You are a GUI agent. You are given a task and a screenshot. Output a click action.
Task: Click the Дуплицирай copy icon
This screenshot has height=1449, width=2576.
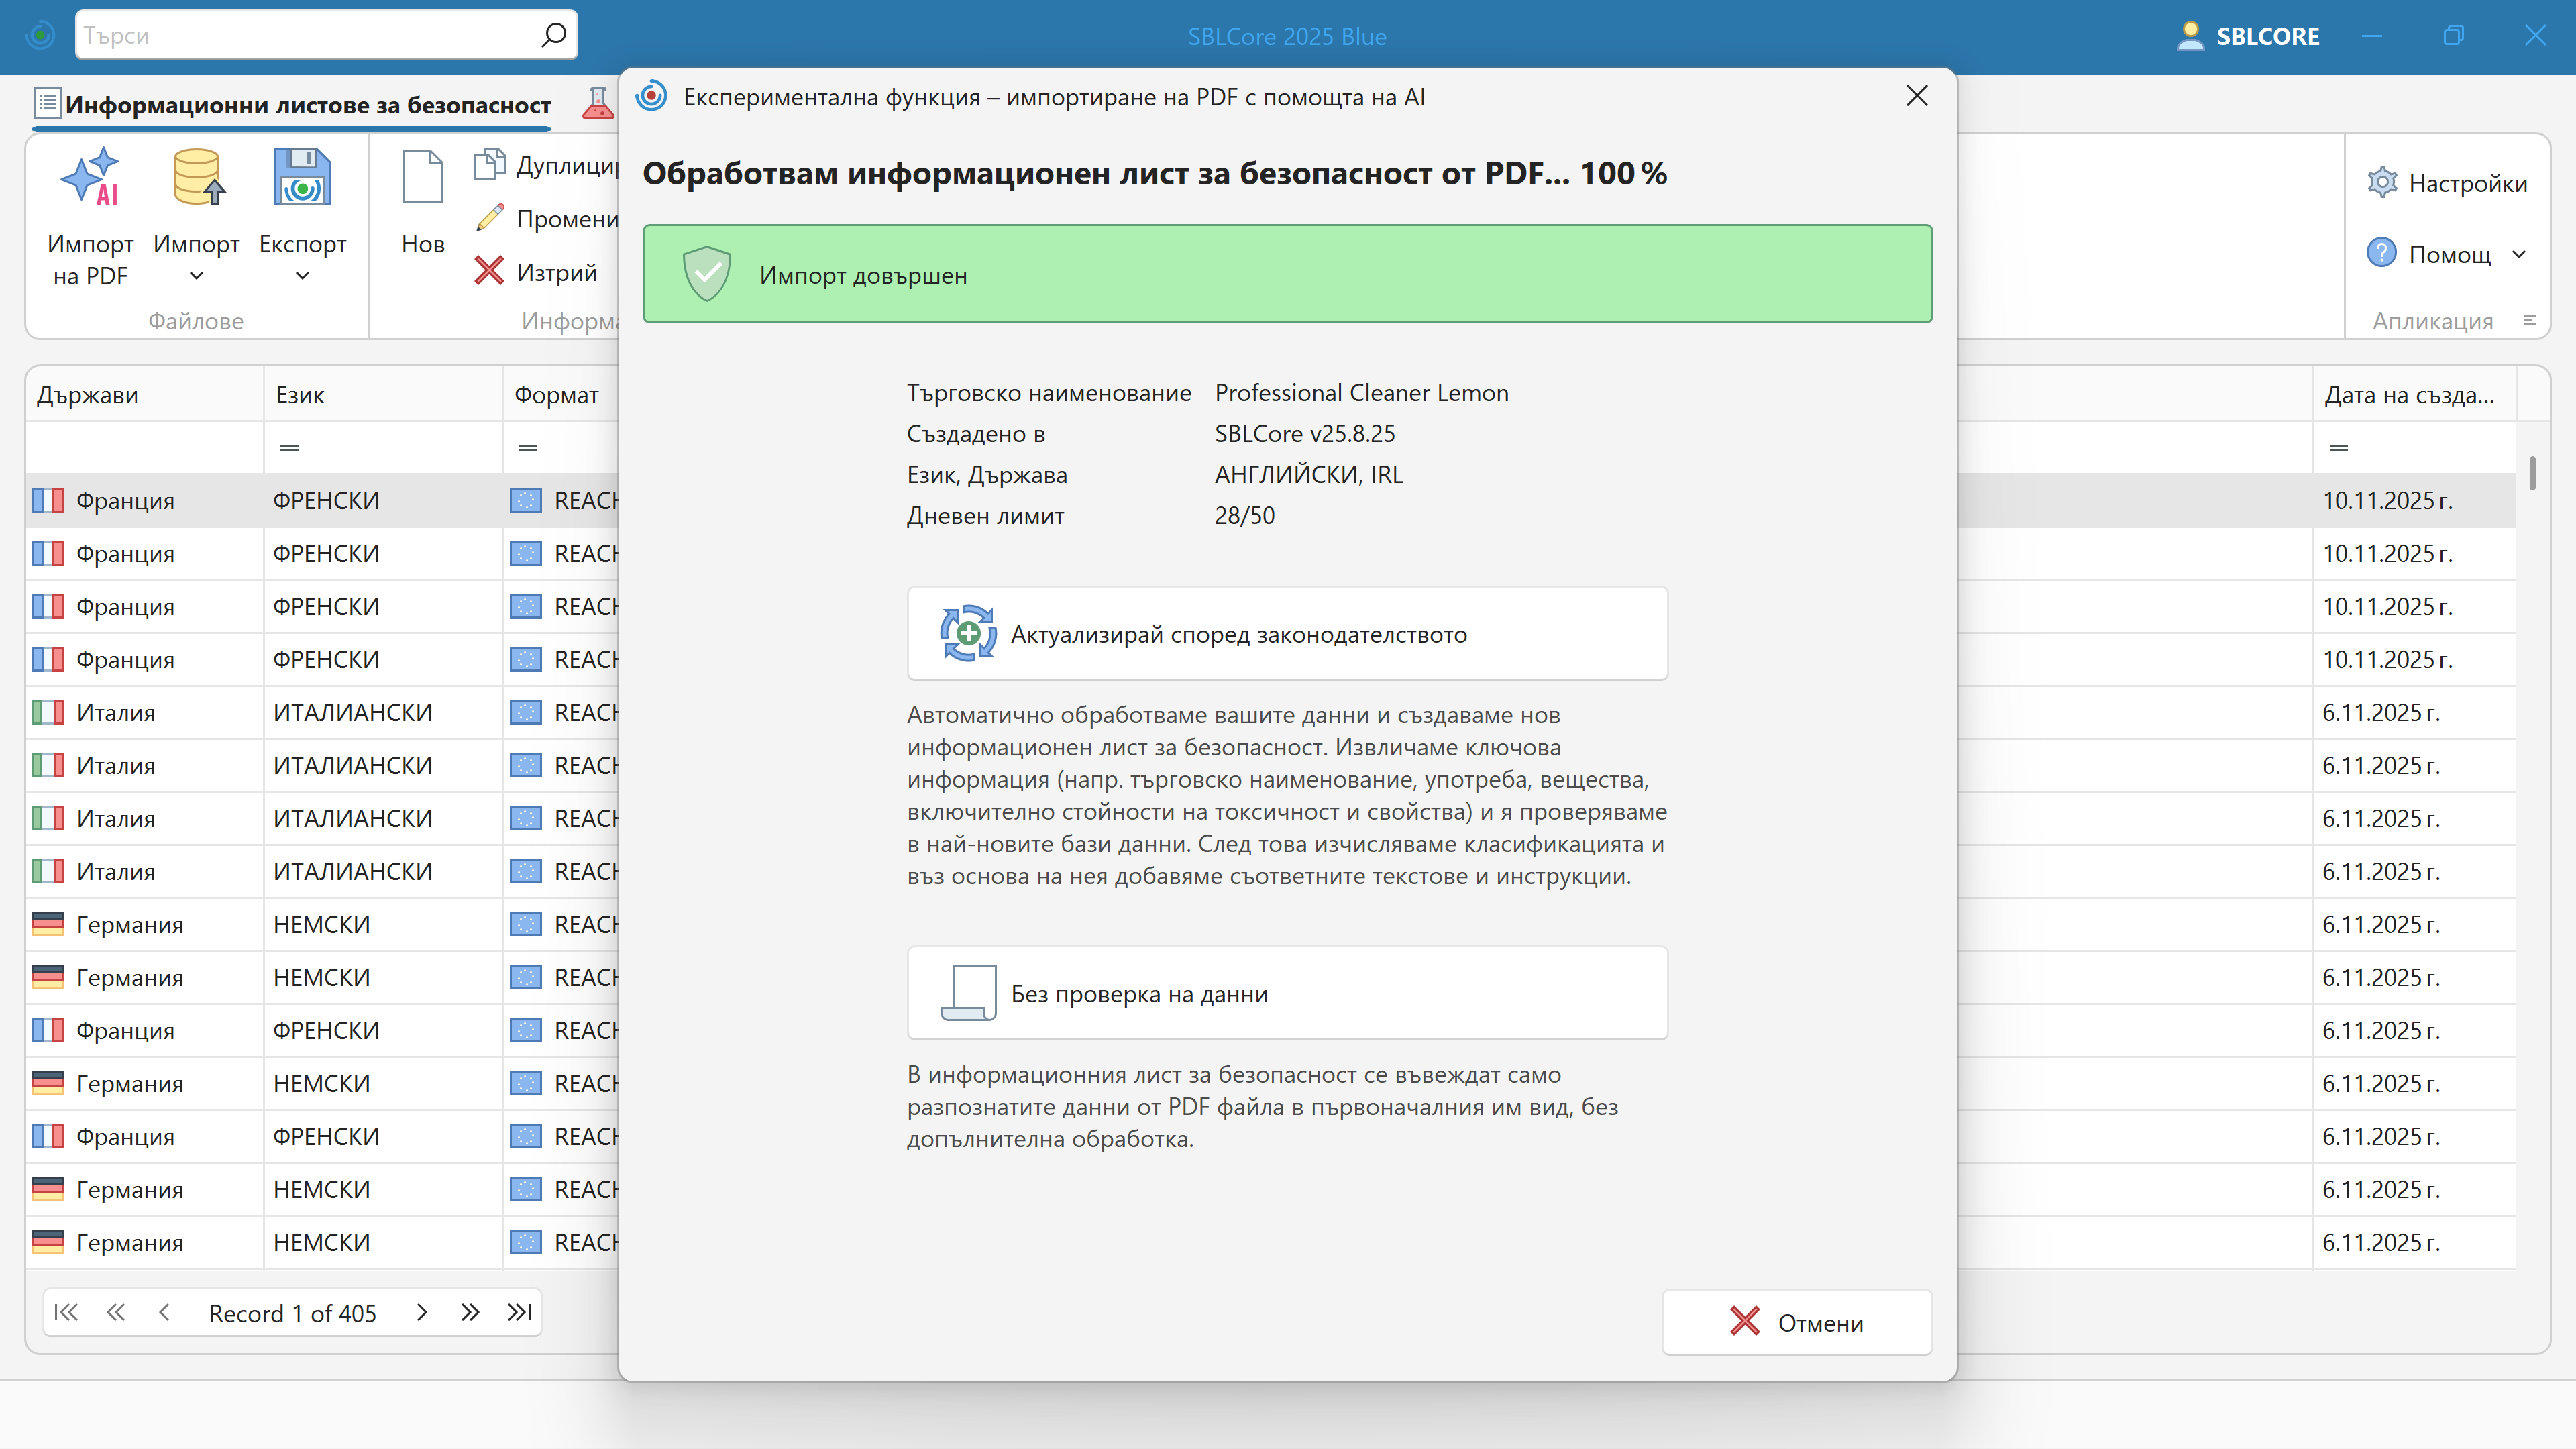489,164
